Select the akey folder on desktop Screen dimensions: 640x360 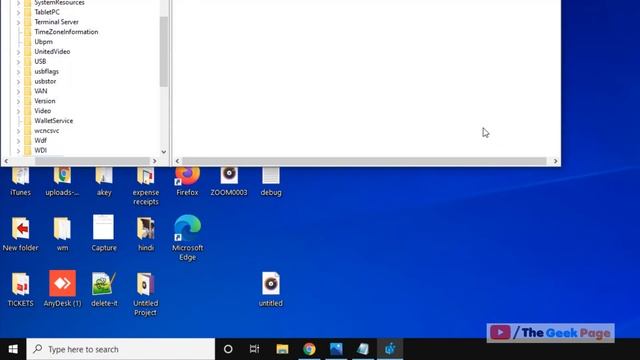(x=104, y=182)
